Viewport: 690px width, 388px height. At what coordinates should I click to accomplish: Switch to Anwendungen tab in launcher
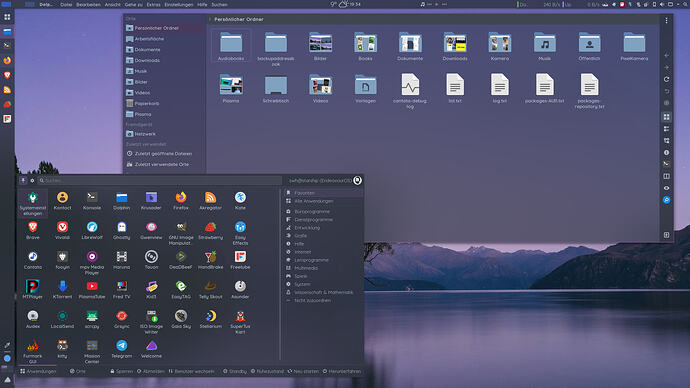coord(38,371)
